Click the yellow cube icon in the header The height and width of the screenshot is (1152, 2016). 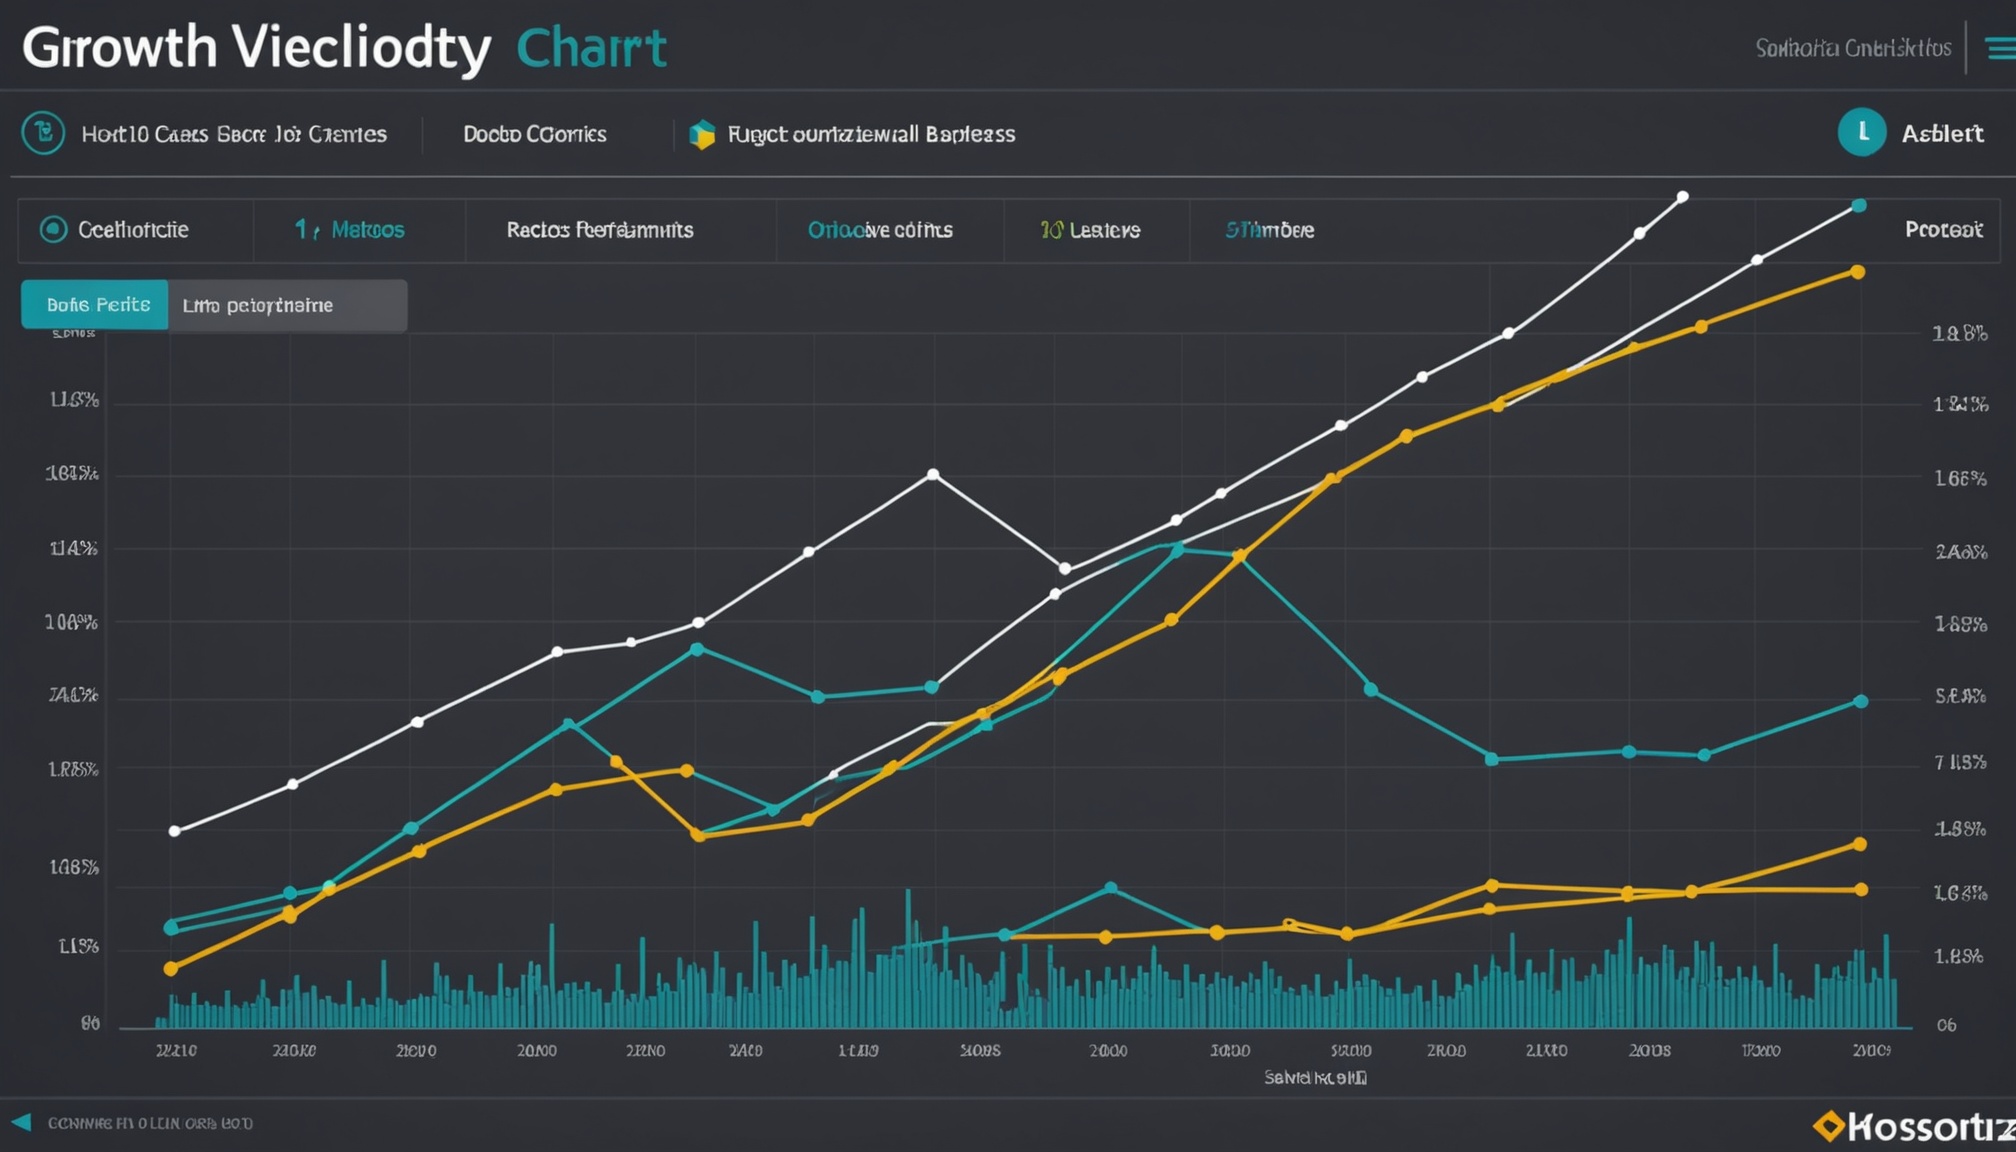[700, 133]
